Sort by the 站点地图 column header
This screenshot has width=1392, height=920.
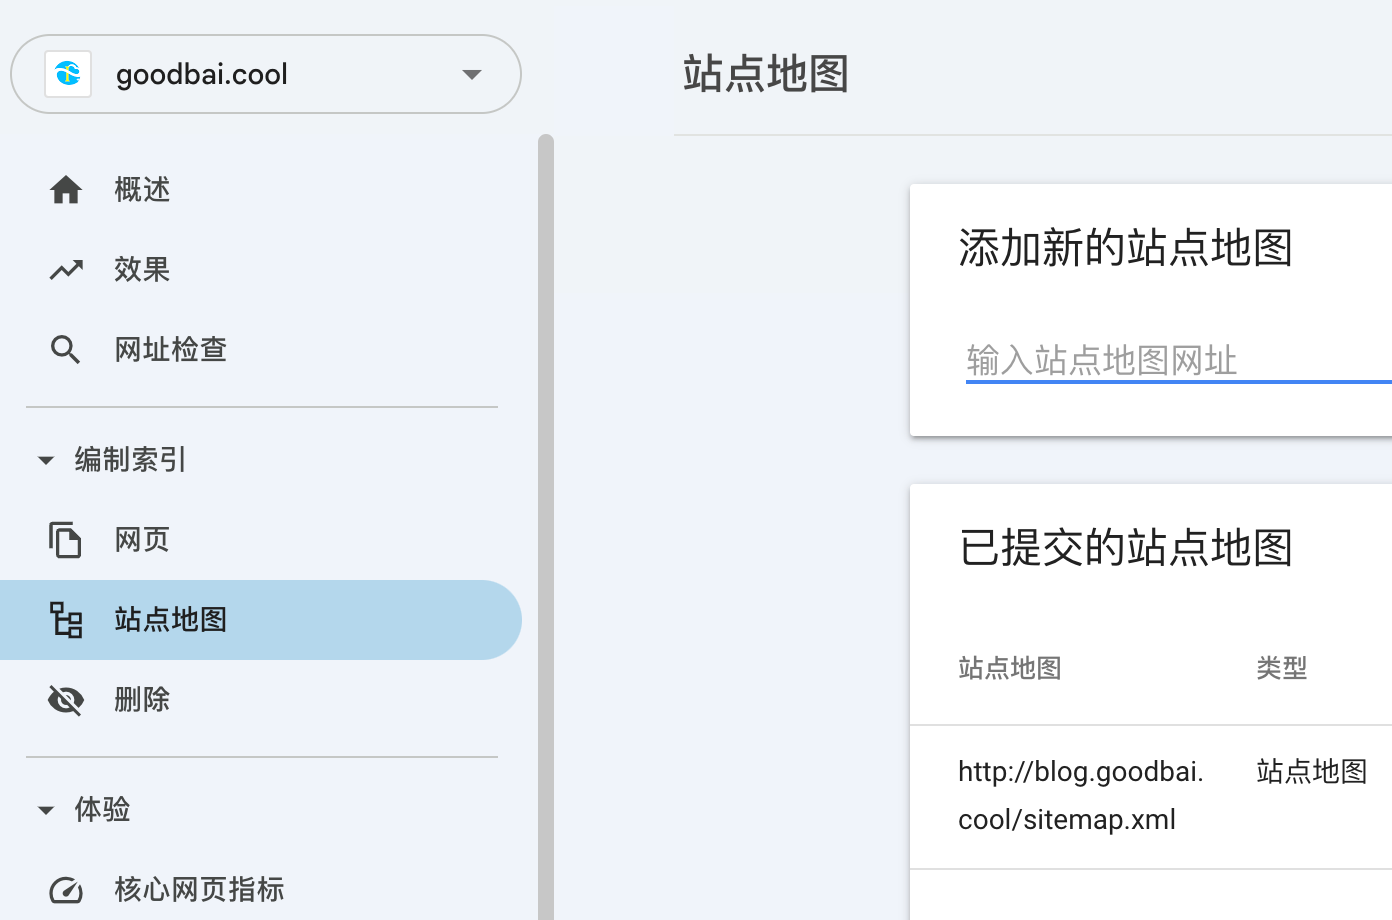pyautogui.click(x=1009, y=668)
